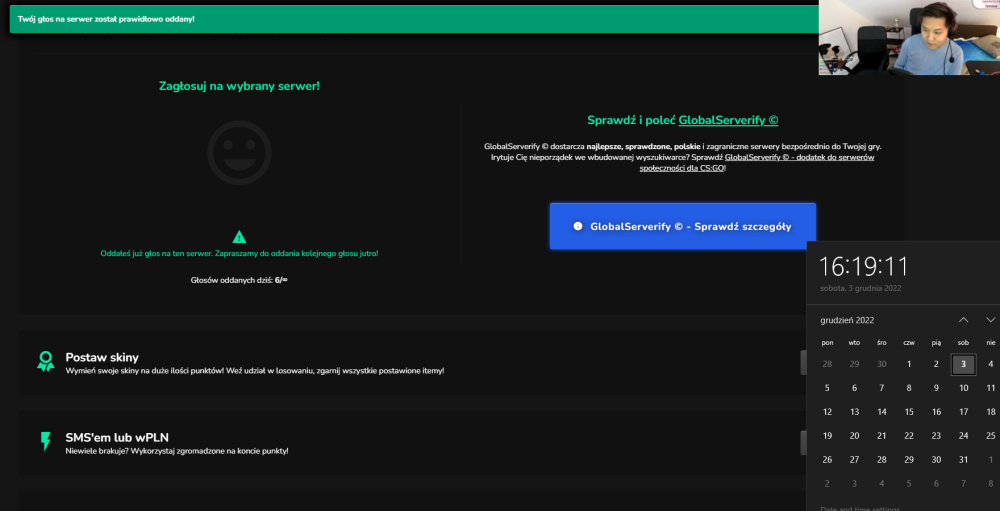Select December 12 in the calendar
Image resolution: width=1000 pixels, height=511 pixels.
tap(827, 412)
